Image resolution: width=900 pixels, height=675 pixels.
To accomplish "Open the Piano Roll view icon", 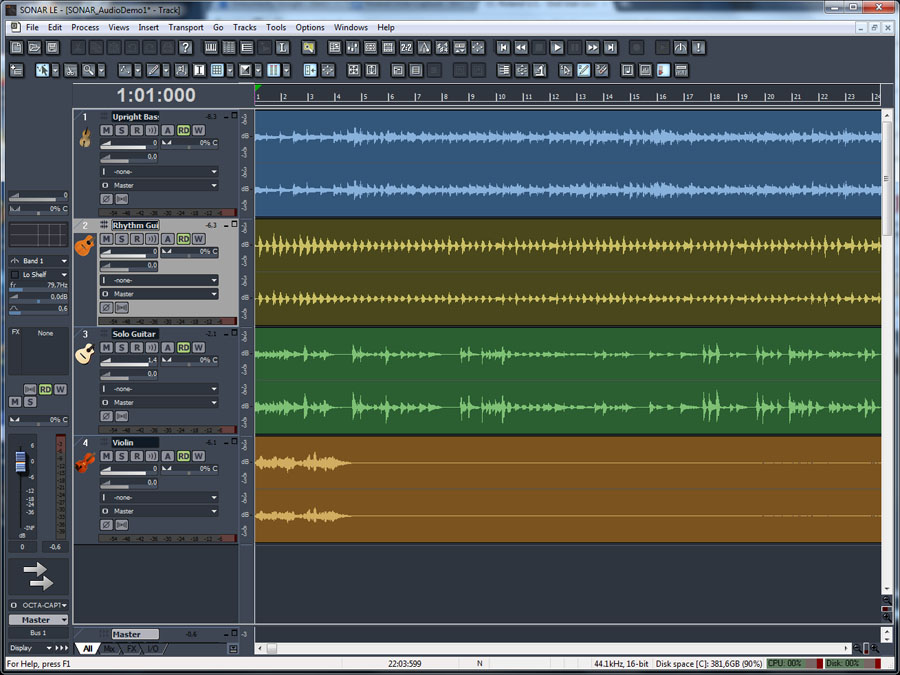I will pos(212,47).
